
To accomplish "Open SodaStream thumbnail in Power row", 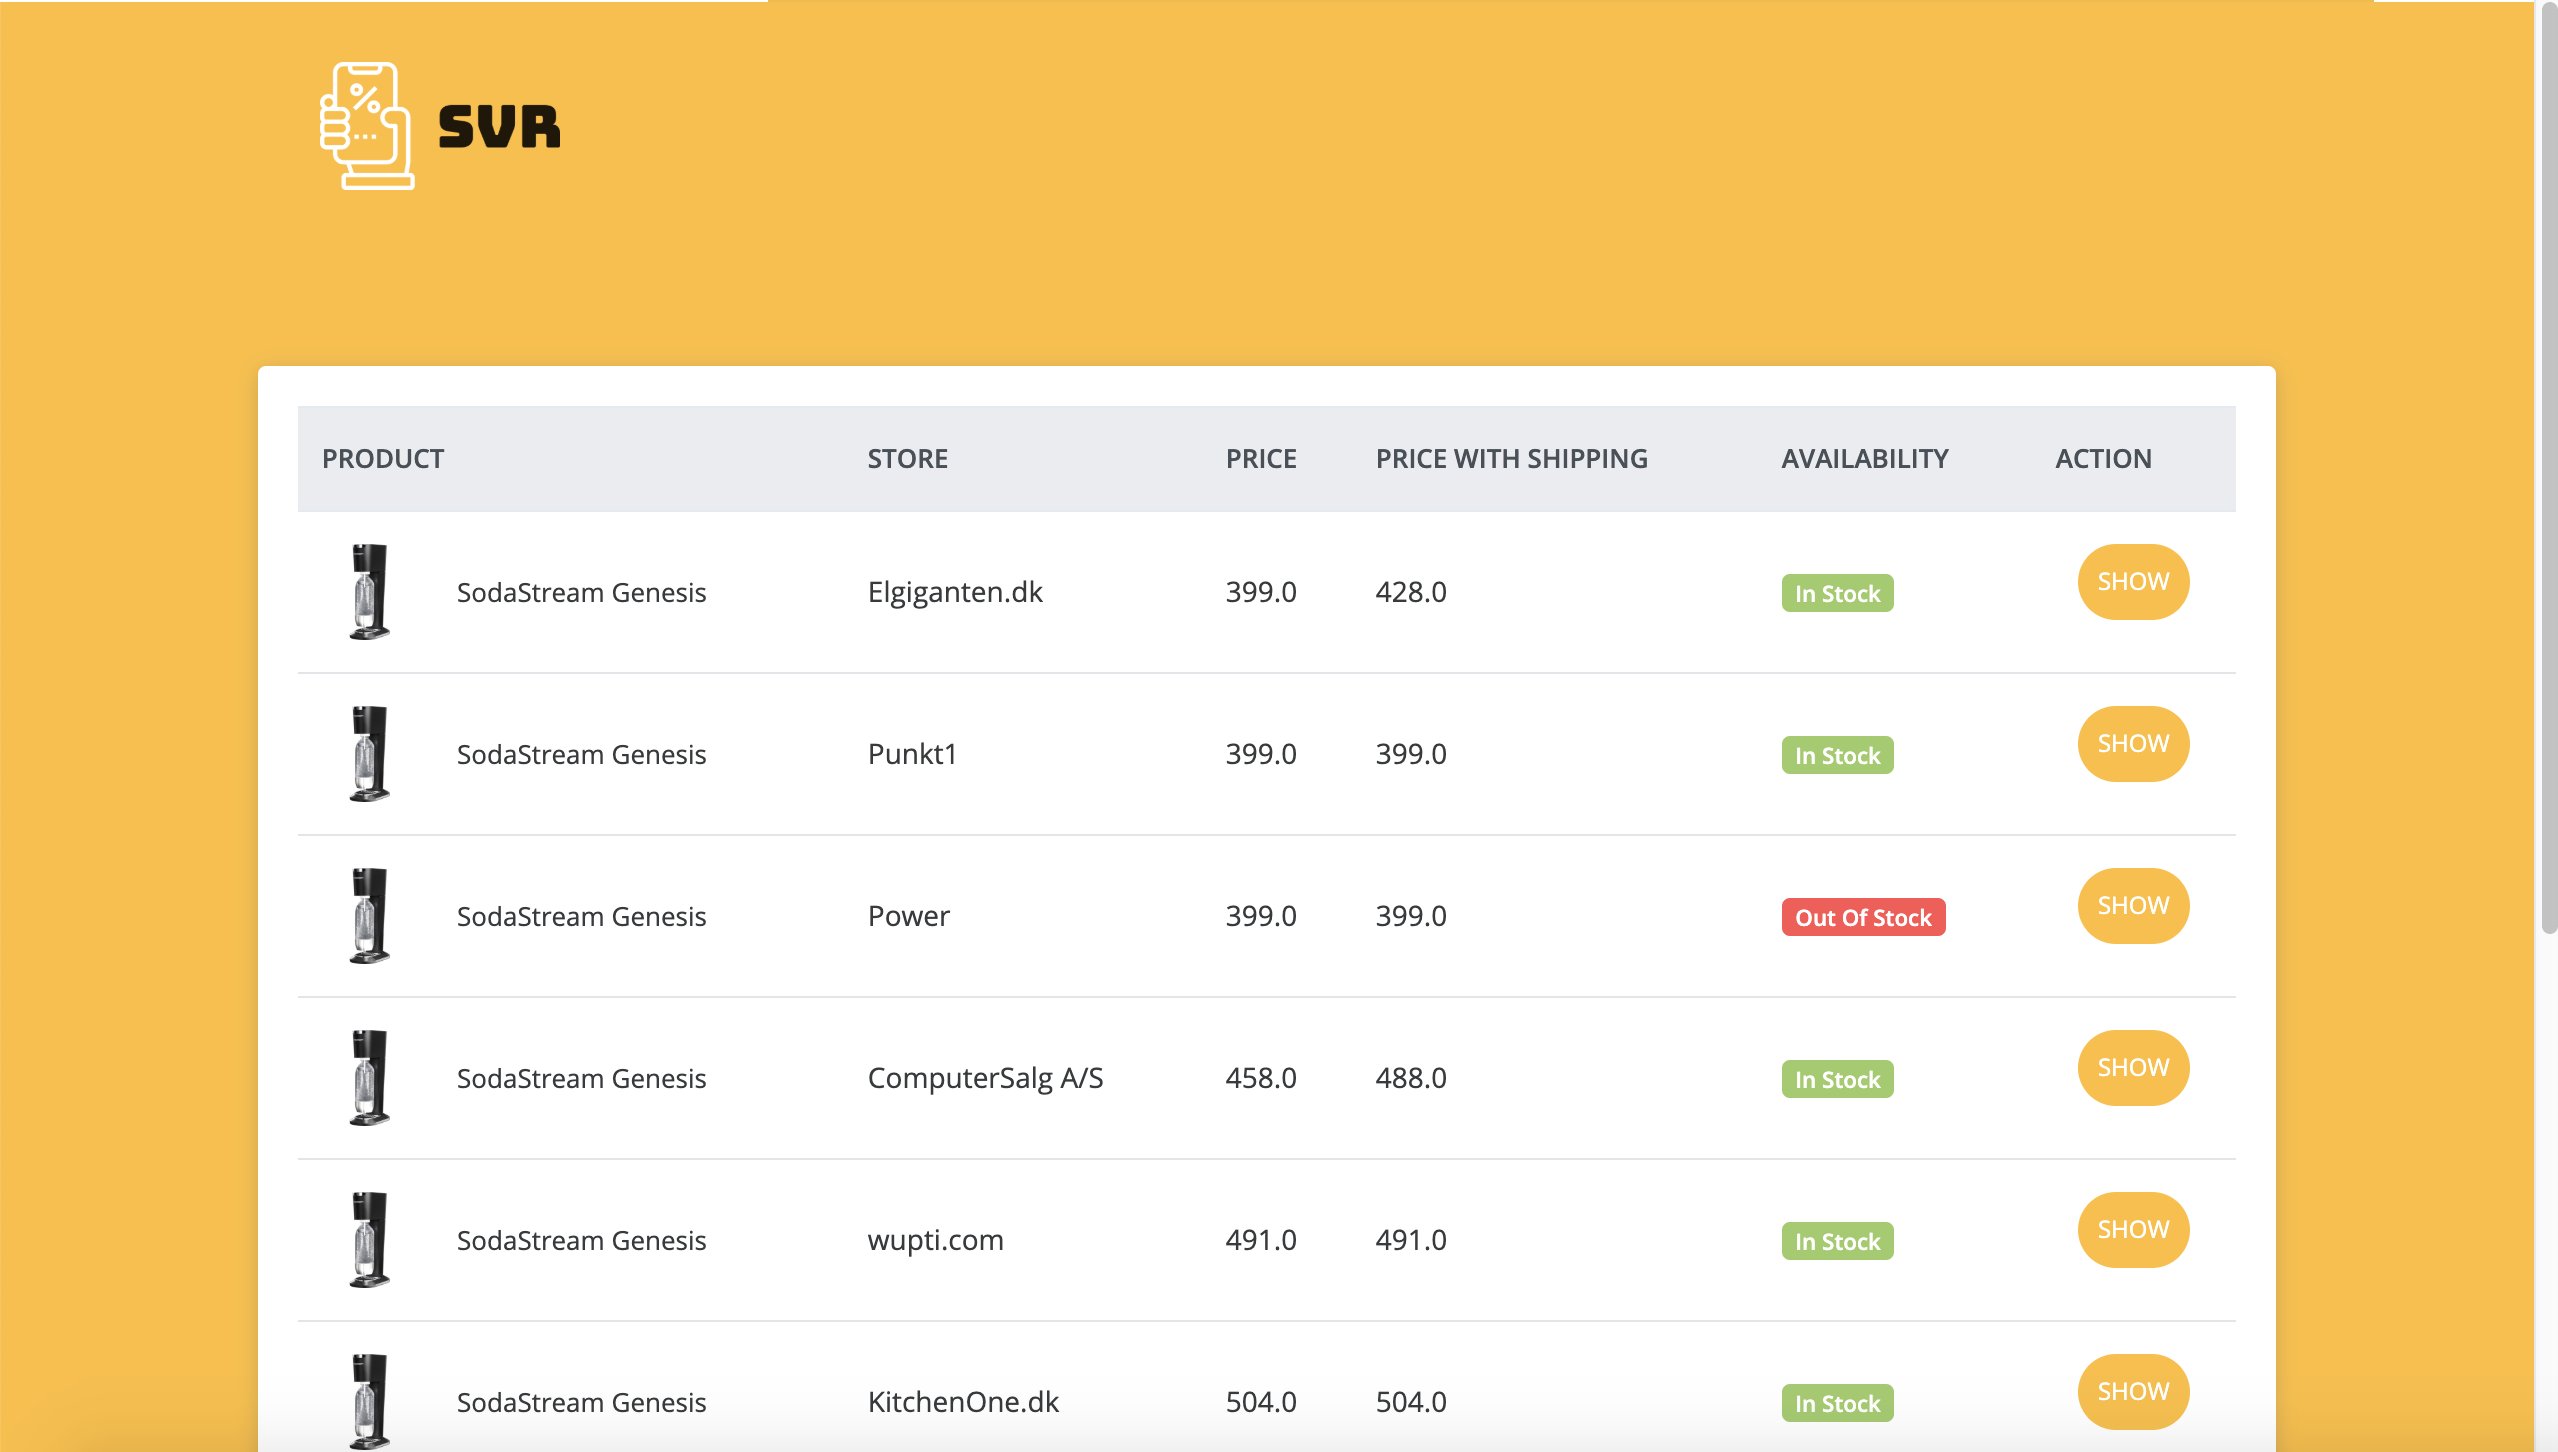I will 369,916.
